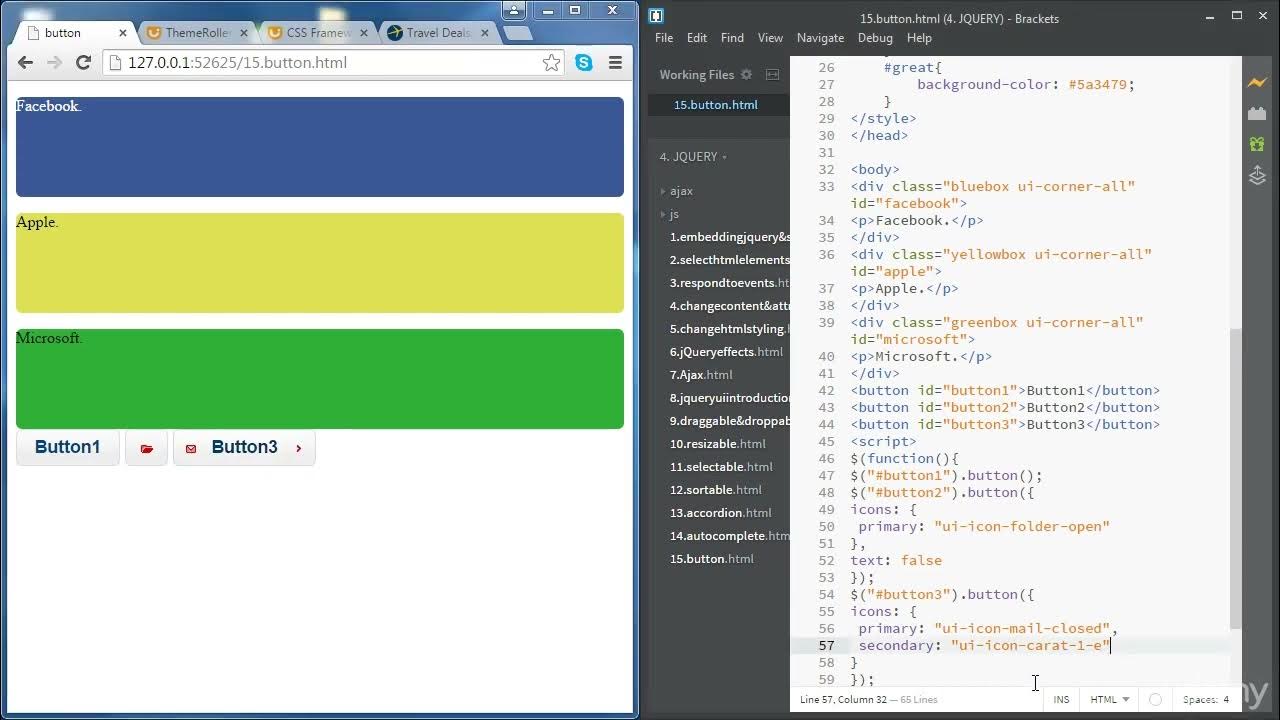Open the Extension Manager brick icon
1280x720 pixels.
[x=1257, y=114]
